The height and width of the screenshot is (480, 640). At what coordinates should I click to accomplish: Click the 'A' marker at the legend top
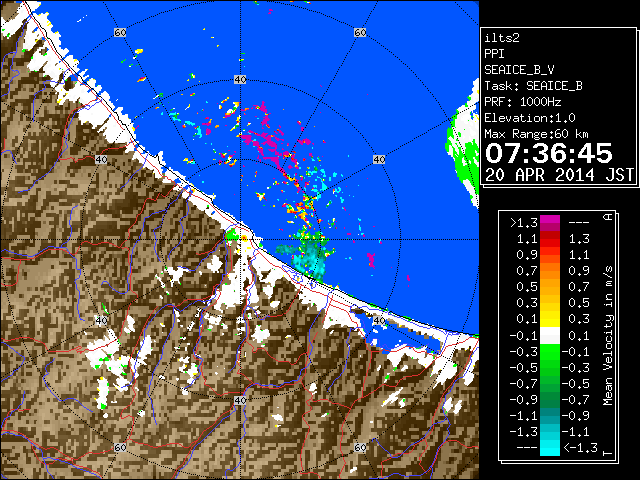pyautogui.click(x=608, y=217)
